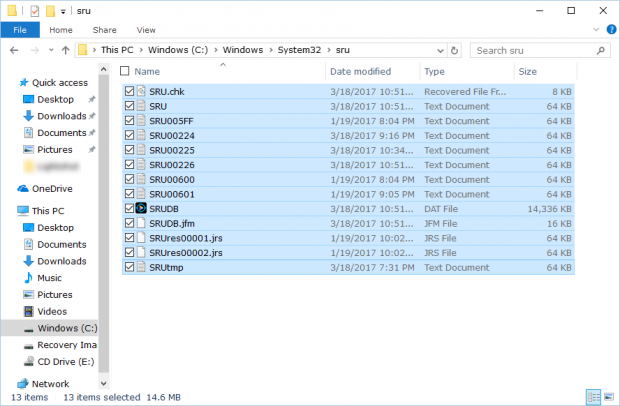Sort by the Date modified column
Screen dimensions: 620x406
click(360, 72)
